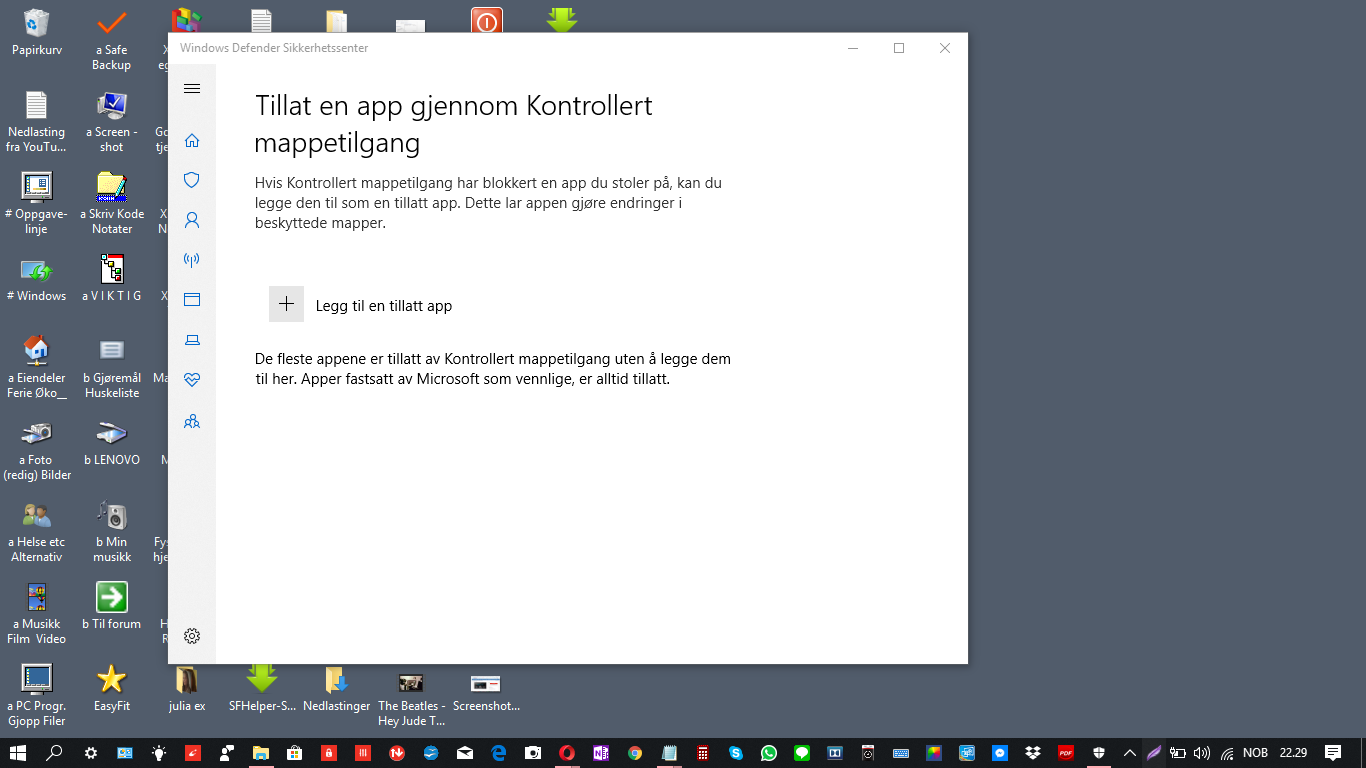Open Settings gear in Defender sidebar

tap(192, 636)
